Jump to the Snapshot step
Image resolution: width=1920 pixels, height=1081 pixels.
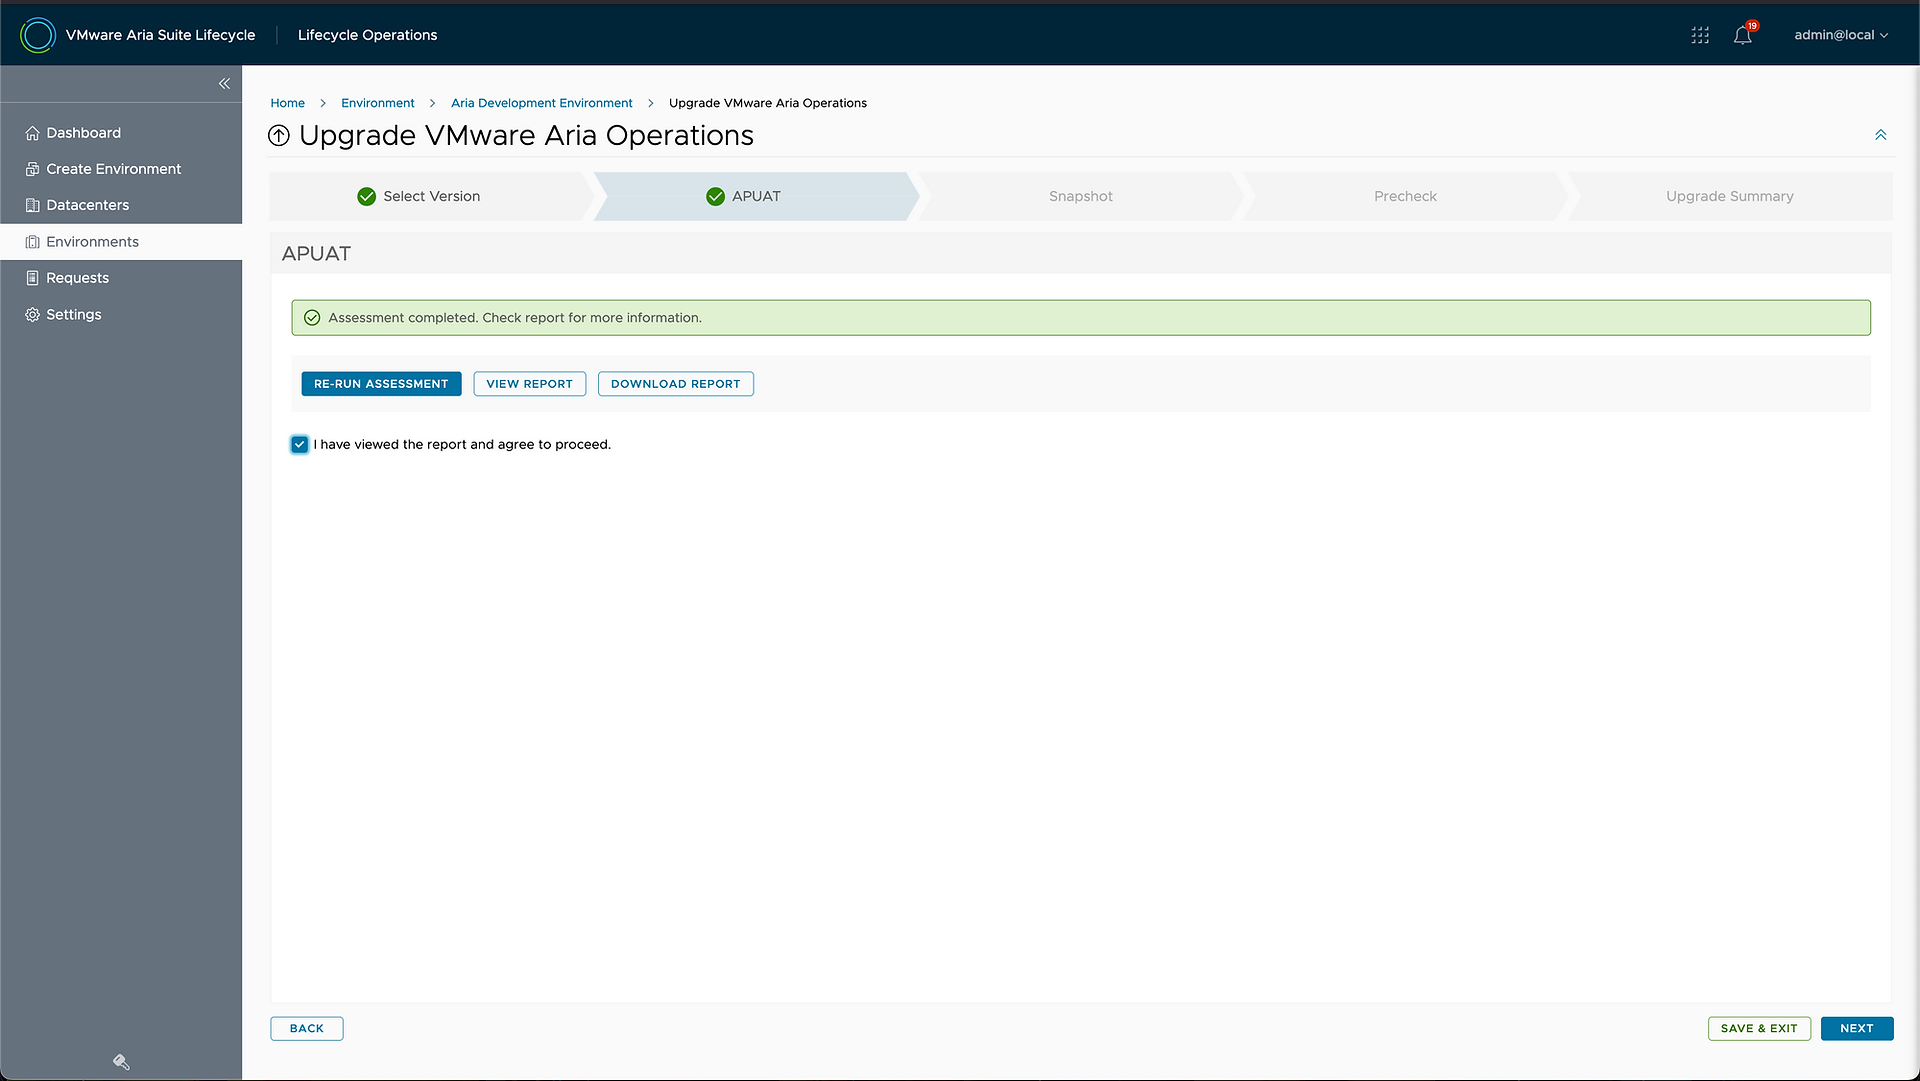click(x=1080, y=197)
